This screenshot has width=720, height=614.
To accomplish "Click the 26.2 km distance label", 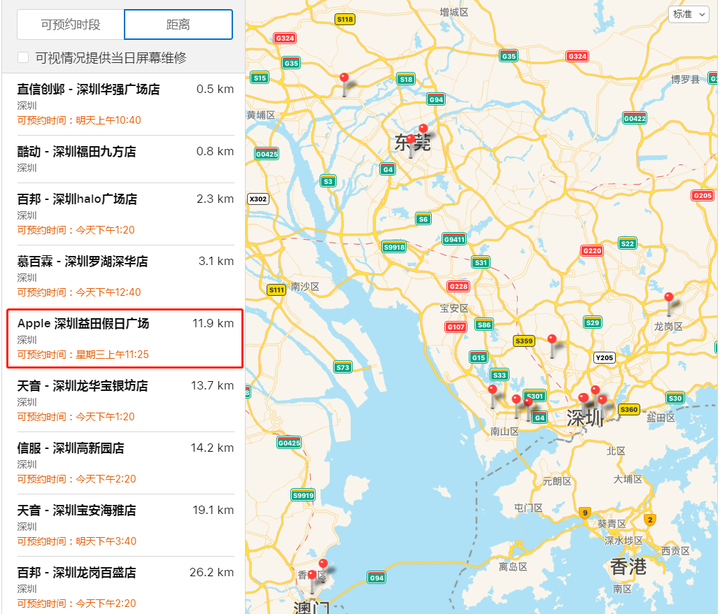I will point(212,572).
